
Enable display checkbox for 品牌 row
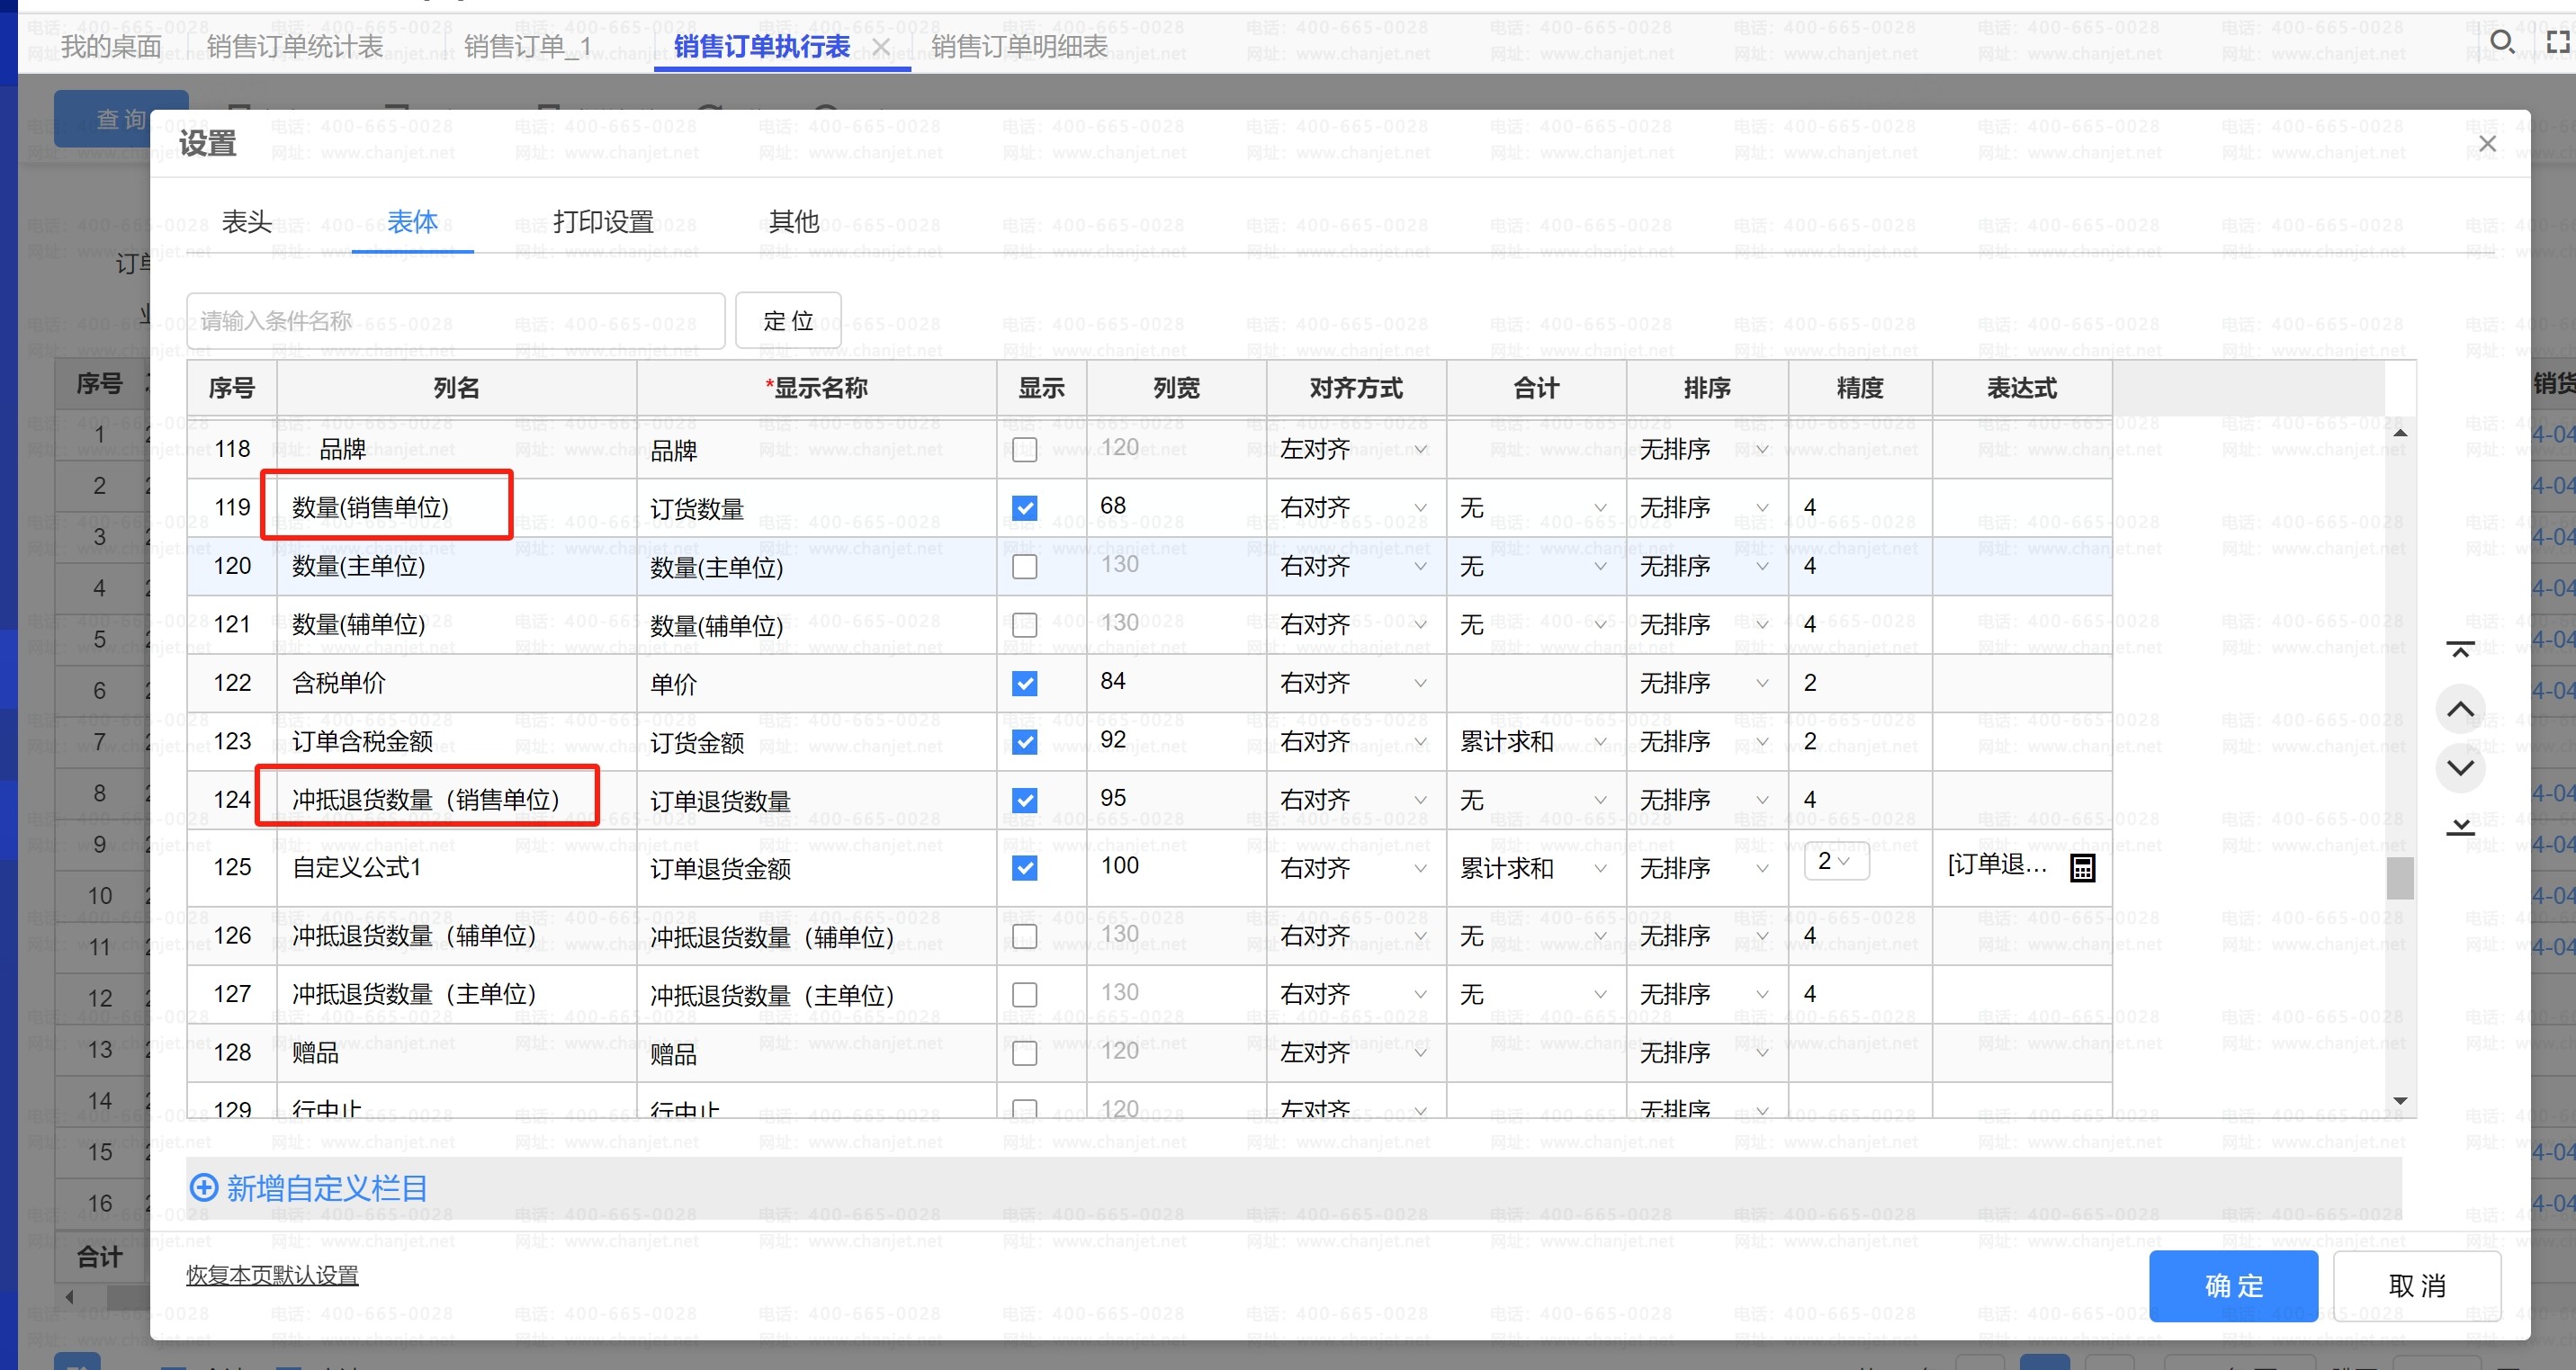coord(1024,449)
